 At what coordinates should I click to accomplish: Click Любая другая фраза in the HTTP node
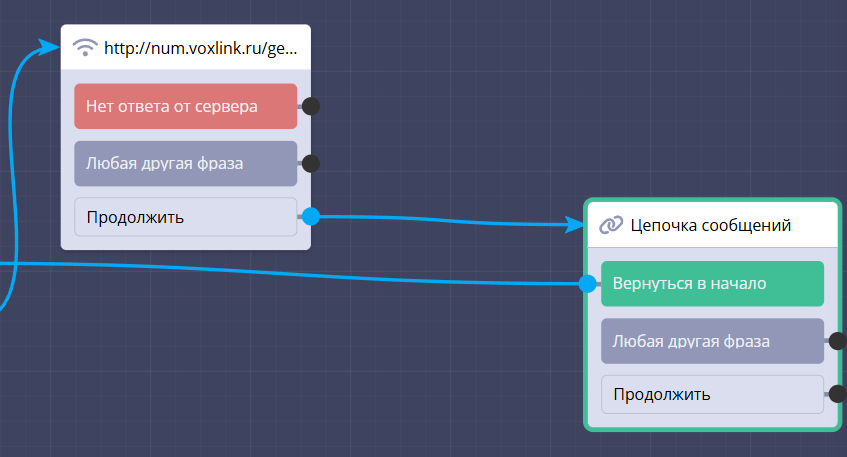185,163
